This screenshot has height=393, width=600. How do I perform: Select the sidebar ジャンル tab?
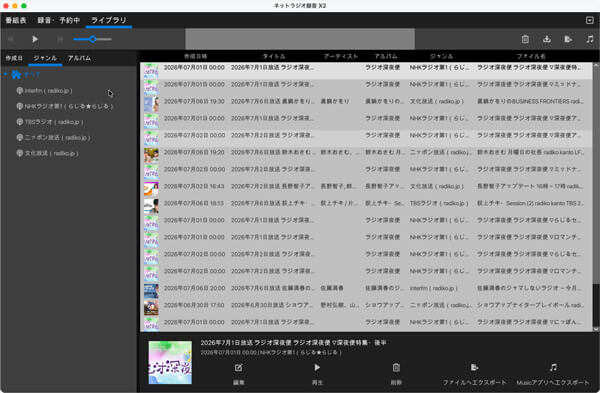pyautogui.click(x=45, y=58)
